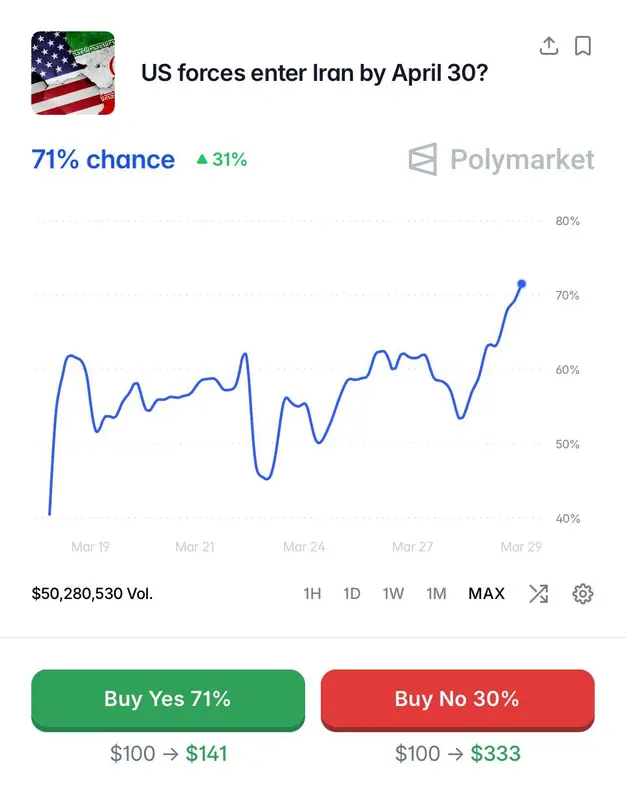
Task: Bookmark this market
Action: pyautogui.click(x=583, y=46)
